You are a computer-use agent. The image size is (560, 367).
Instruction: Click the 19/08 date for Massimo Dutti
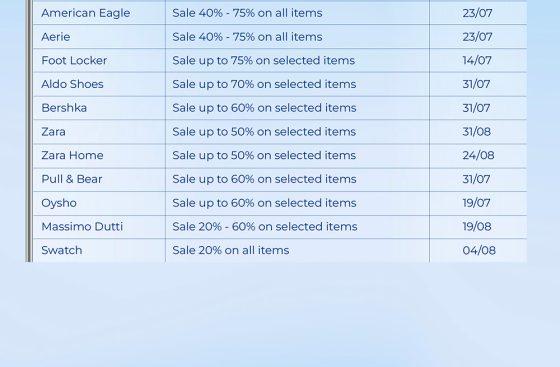click(x=477, y=226)
